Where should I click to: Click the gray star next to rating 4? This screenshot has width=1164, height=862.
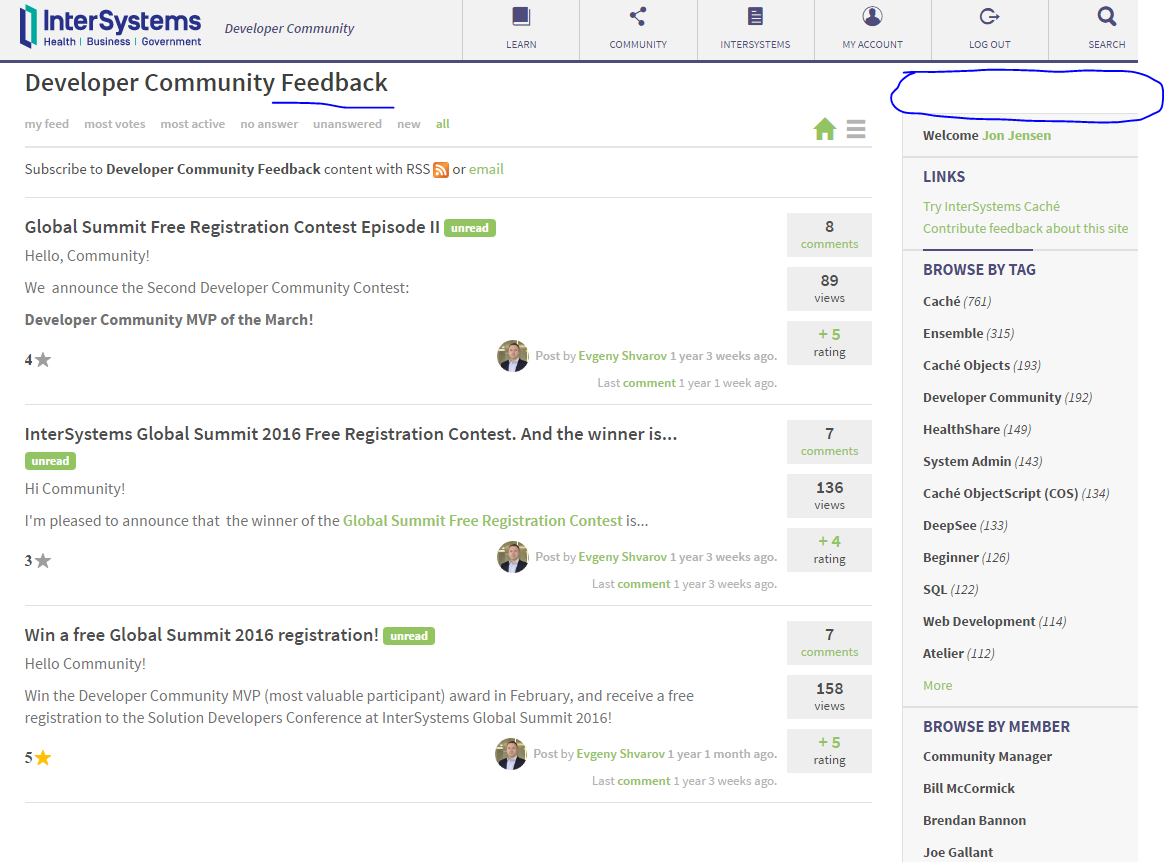click(44, 360)
